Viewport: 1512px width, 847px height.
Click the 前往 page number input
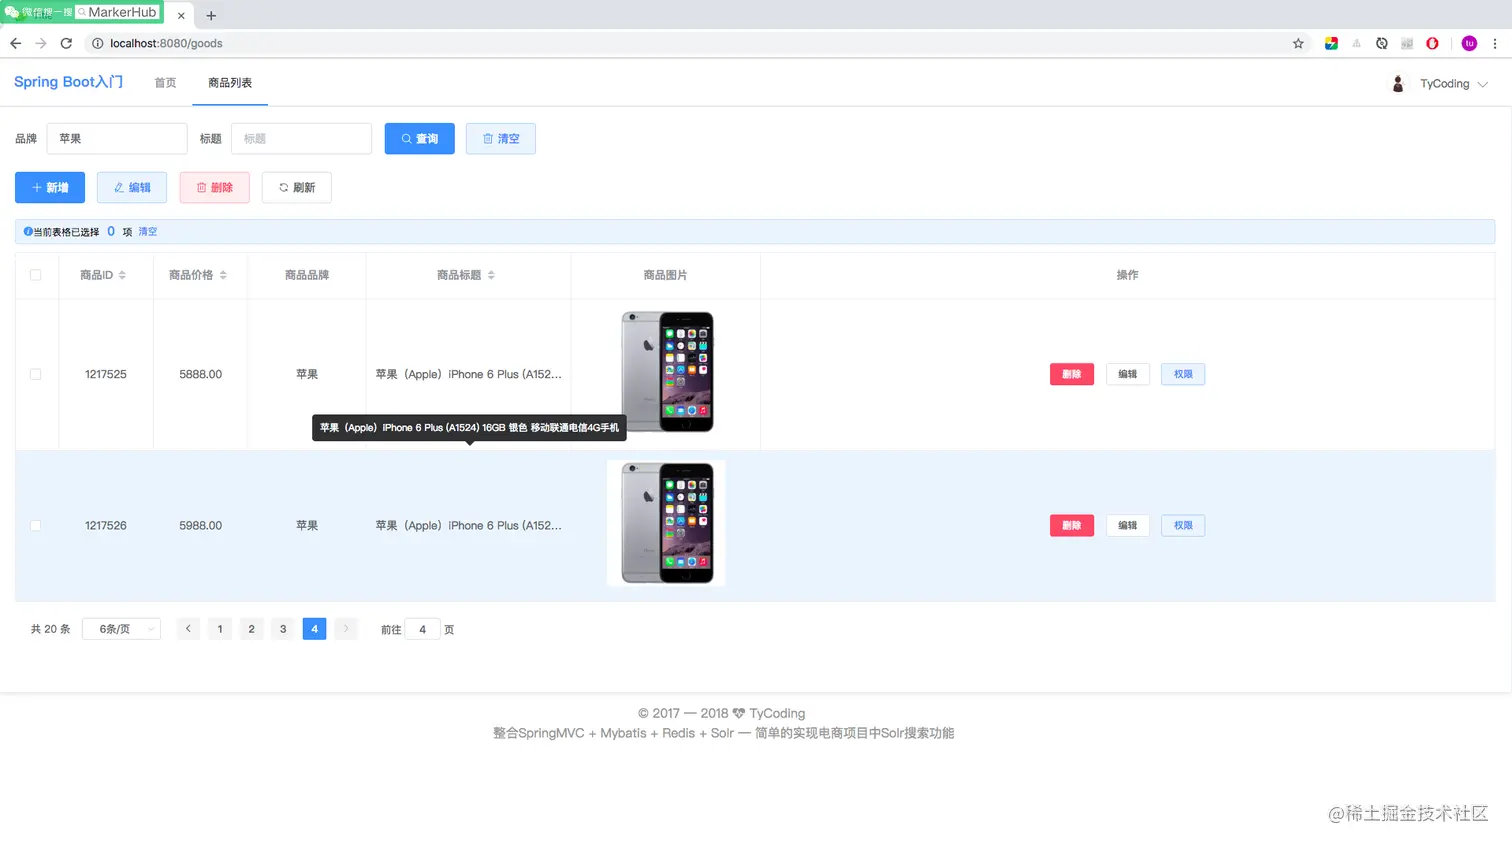tap(422, 629)
